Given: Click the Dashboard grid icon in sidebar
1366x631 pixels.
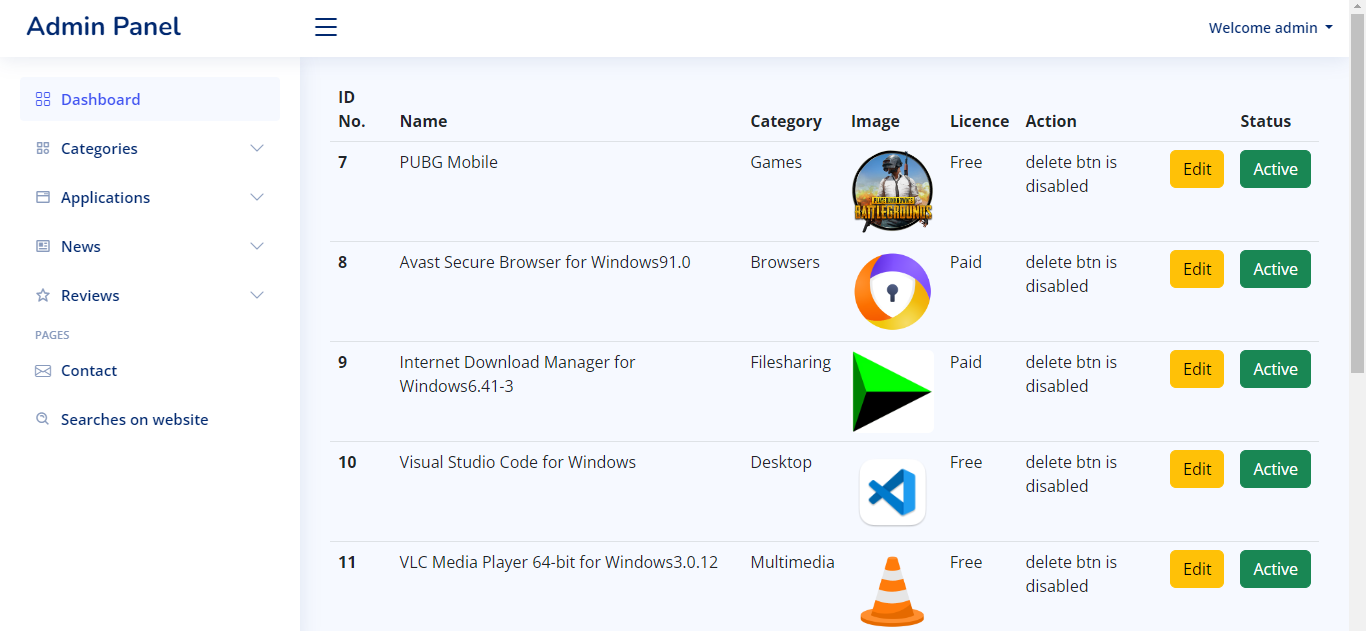Looking at the screenshot, I should 42,99.
